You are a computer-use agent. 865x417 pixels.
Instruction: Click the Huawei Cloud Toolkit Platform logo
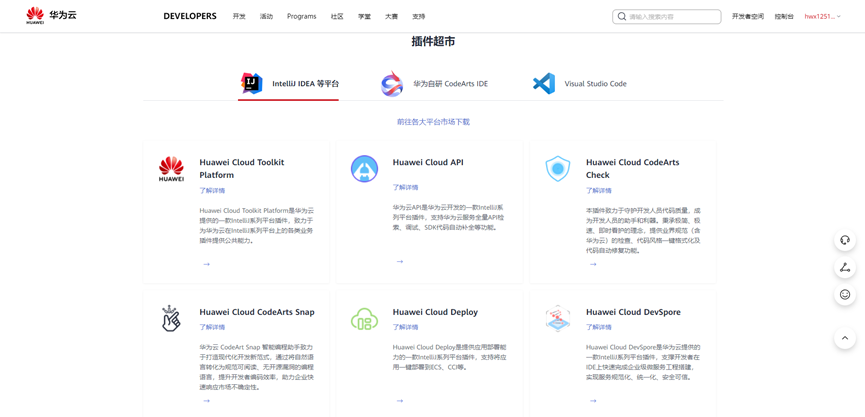[172, 169]
